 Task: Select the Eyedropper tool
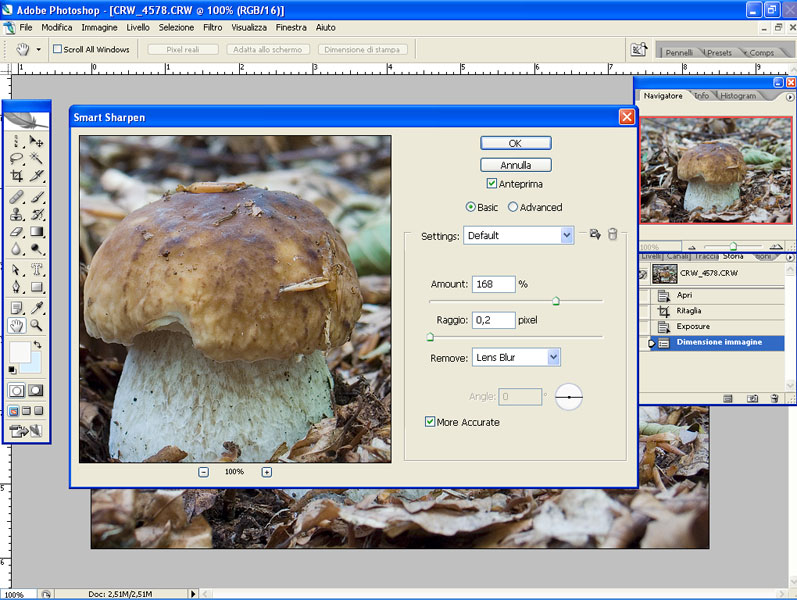pyautogui.click(x=37, y=307)
